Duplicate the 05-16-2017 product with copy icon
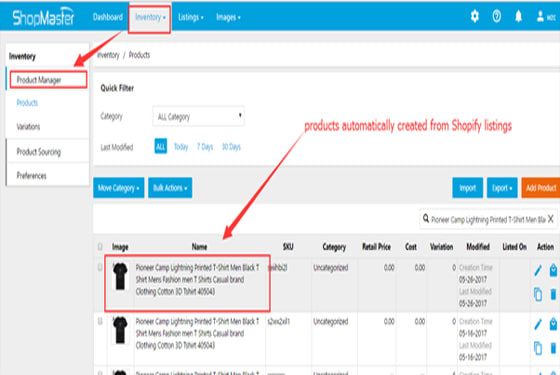 (538, 348)
